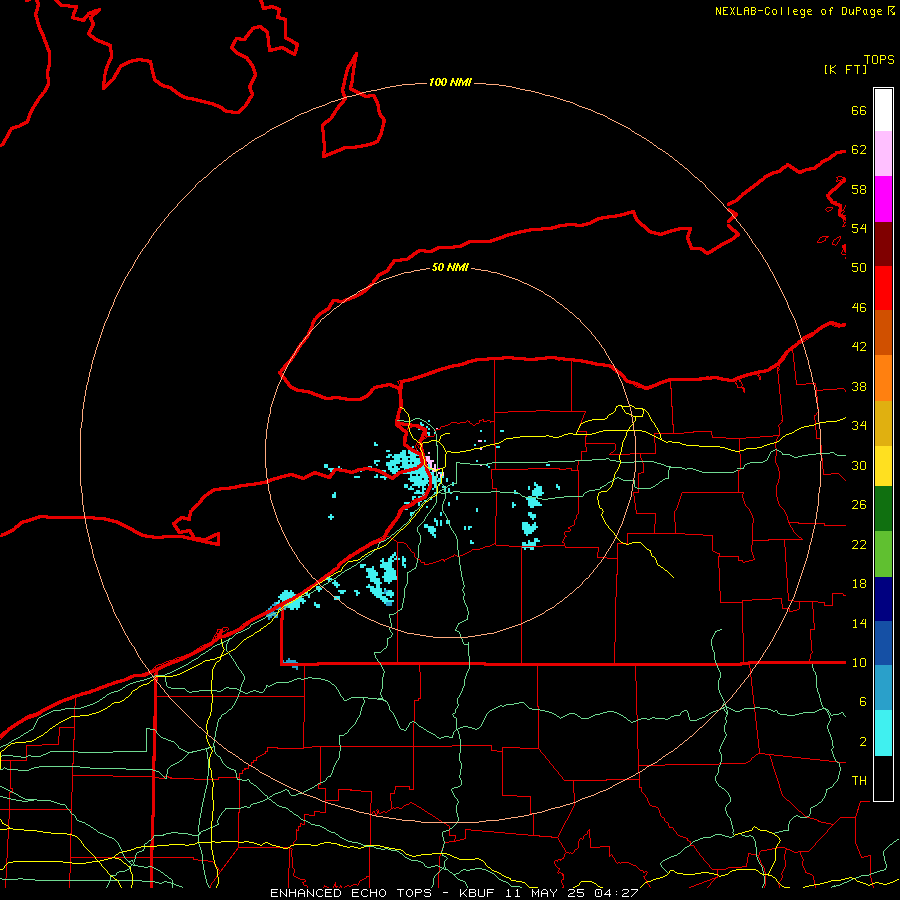Click the gold 38 kft legend swatch

883,422
